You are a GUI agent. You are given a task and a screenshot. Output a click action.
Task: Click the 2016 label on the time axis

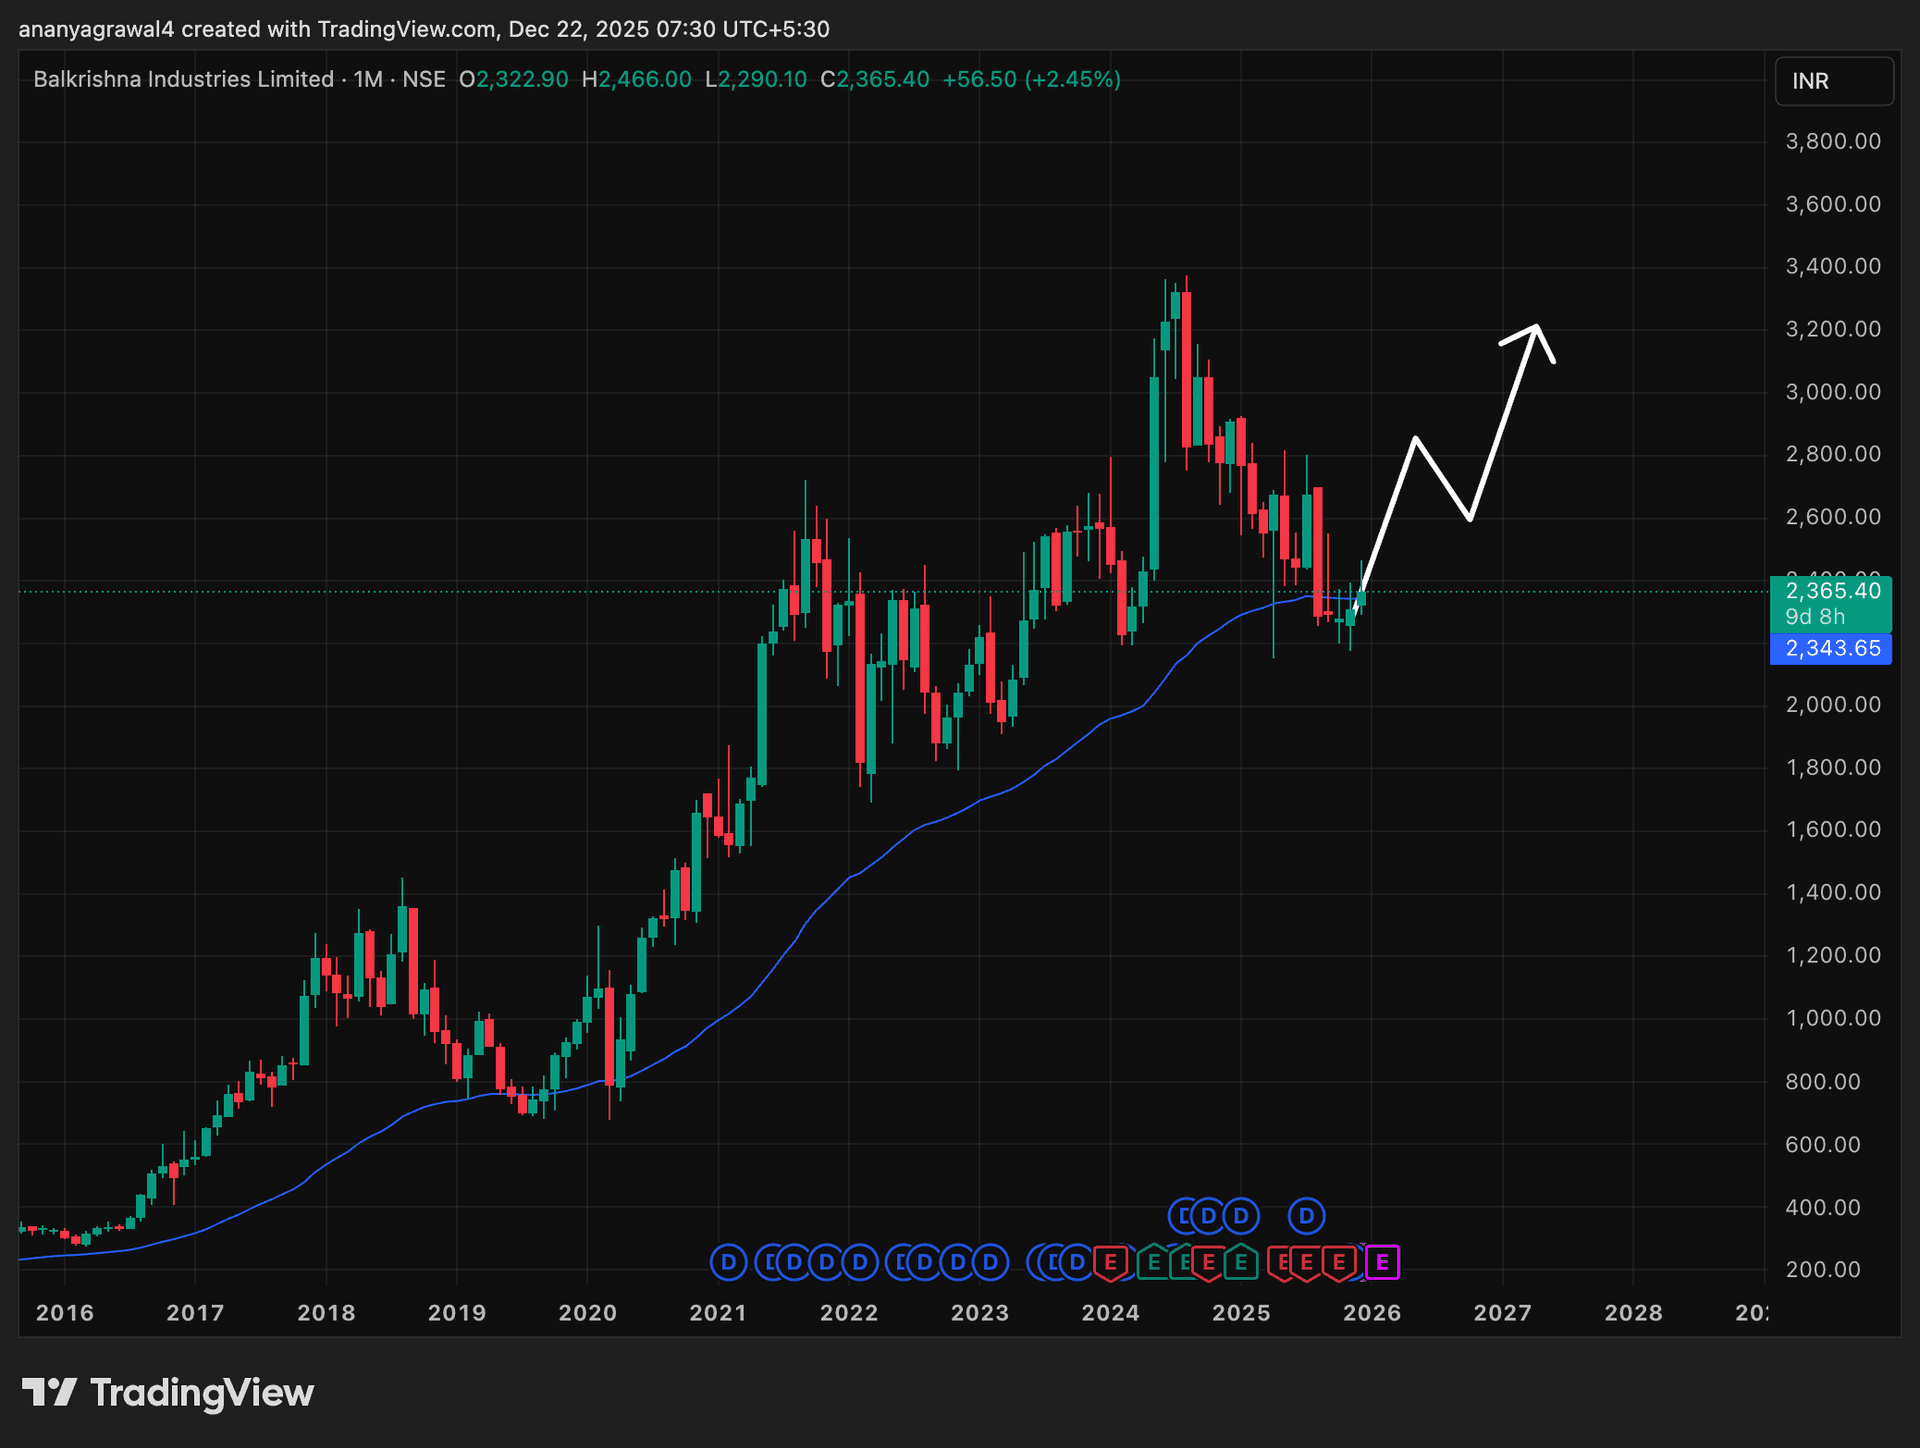point(65,1313)
